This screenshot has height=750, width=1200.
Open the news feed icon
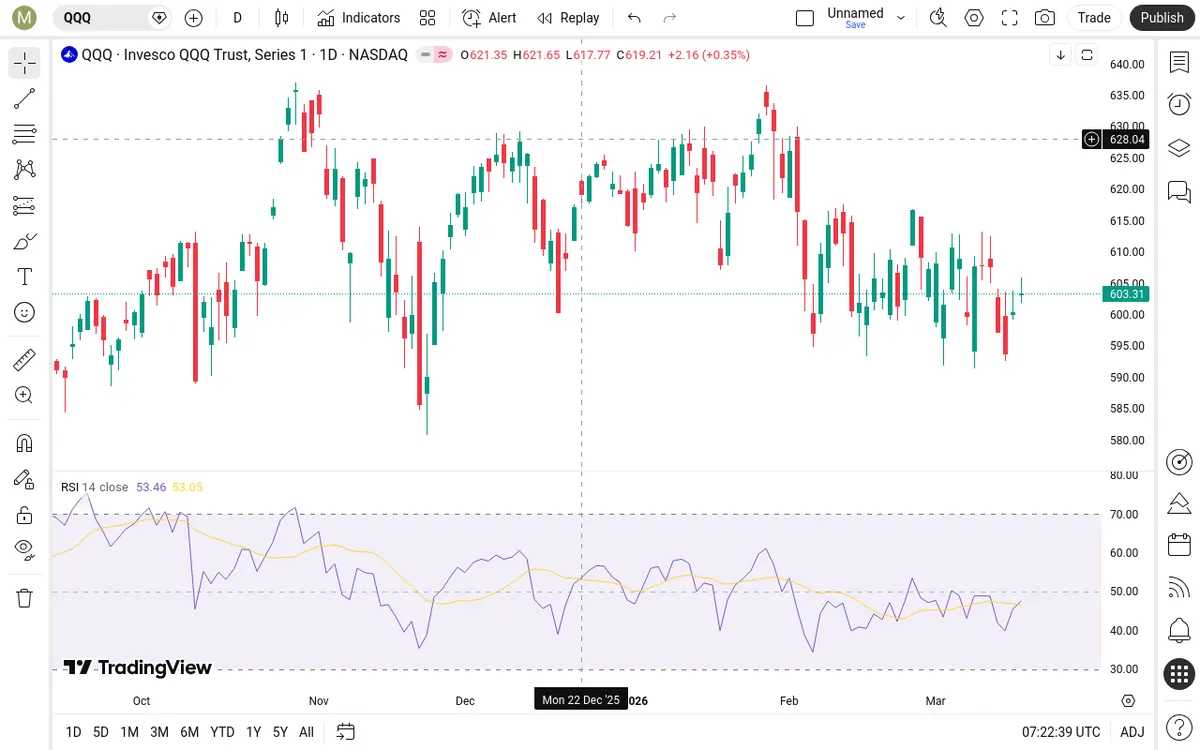click(x=1179, y=588)
